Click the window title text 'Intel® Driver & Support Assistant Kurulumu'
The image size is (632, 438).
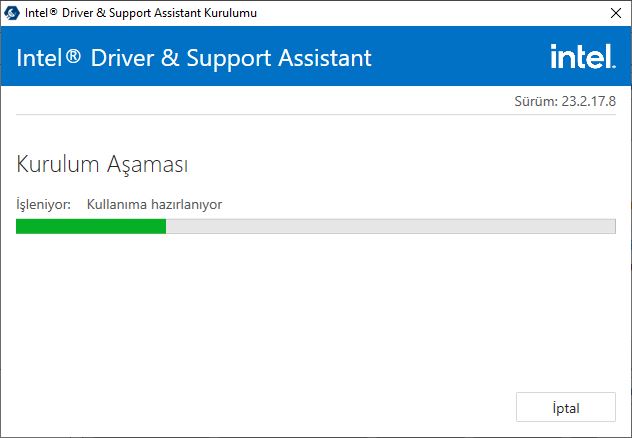[141, 13]
